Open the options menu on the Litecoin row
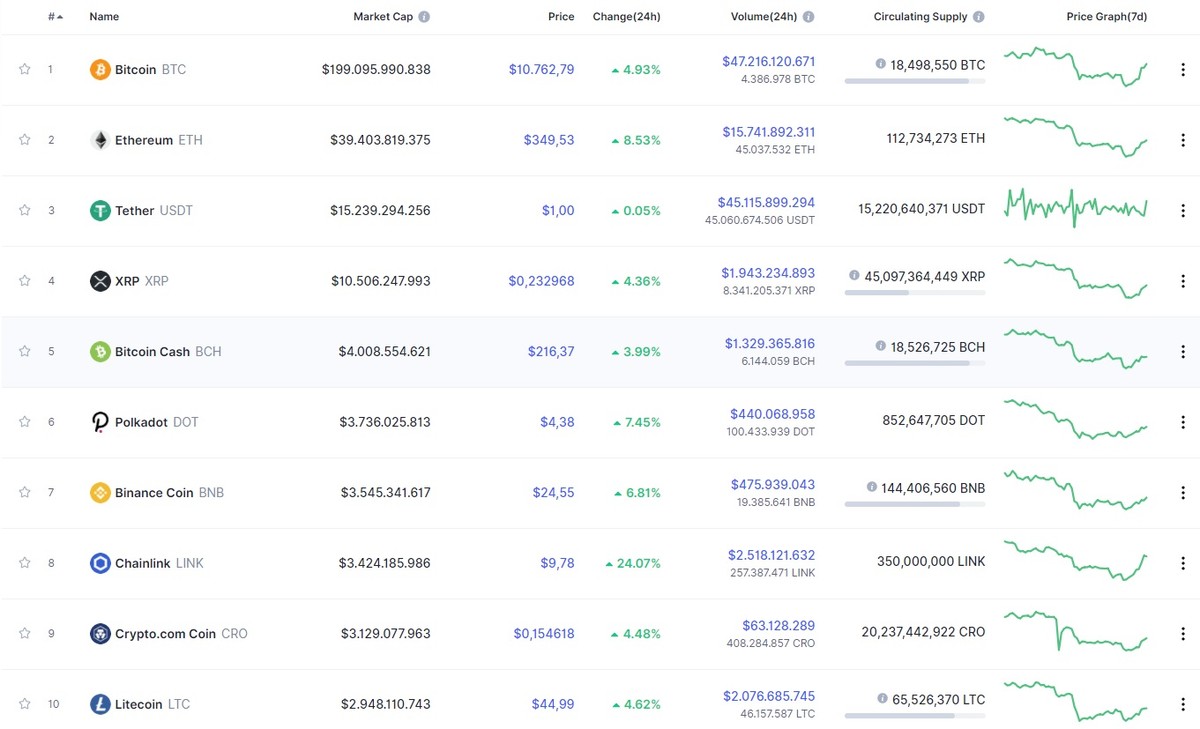 1183,704
